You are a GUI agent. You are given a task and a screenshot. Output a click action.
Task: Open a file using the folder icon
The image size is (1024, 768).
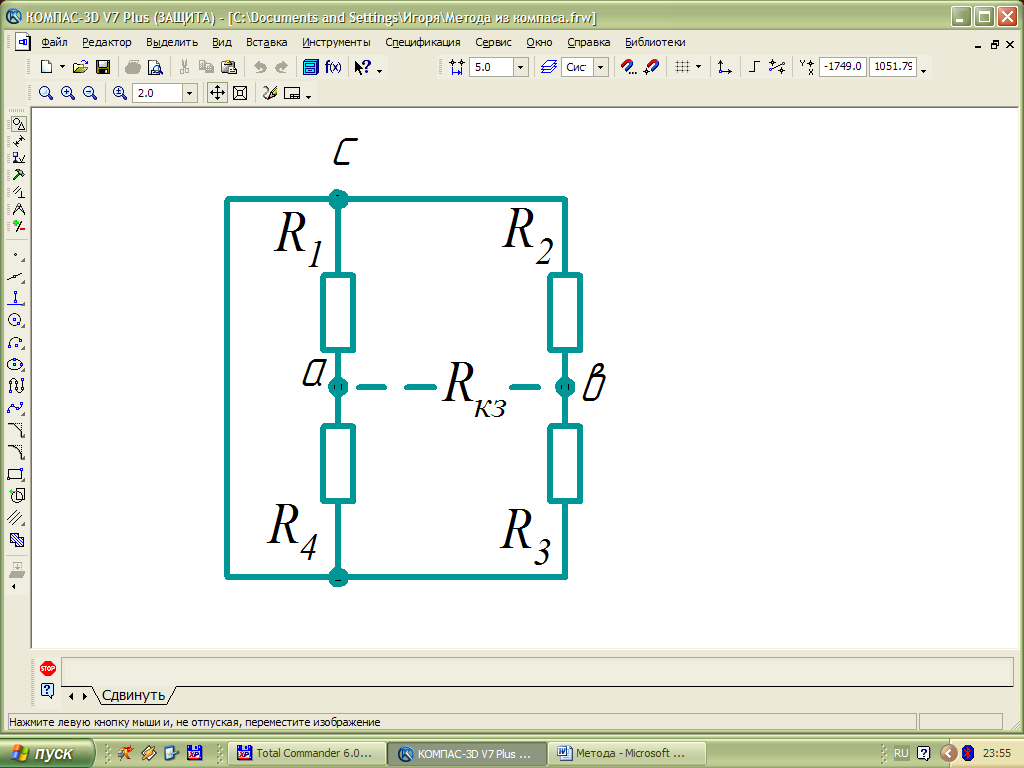pyautogui.click(x=81, y=67)
